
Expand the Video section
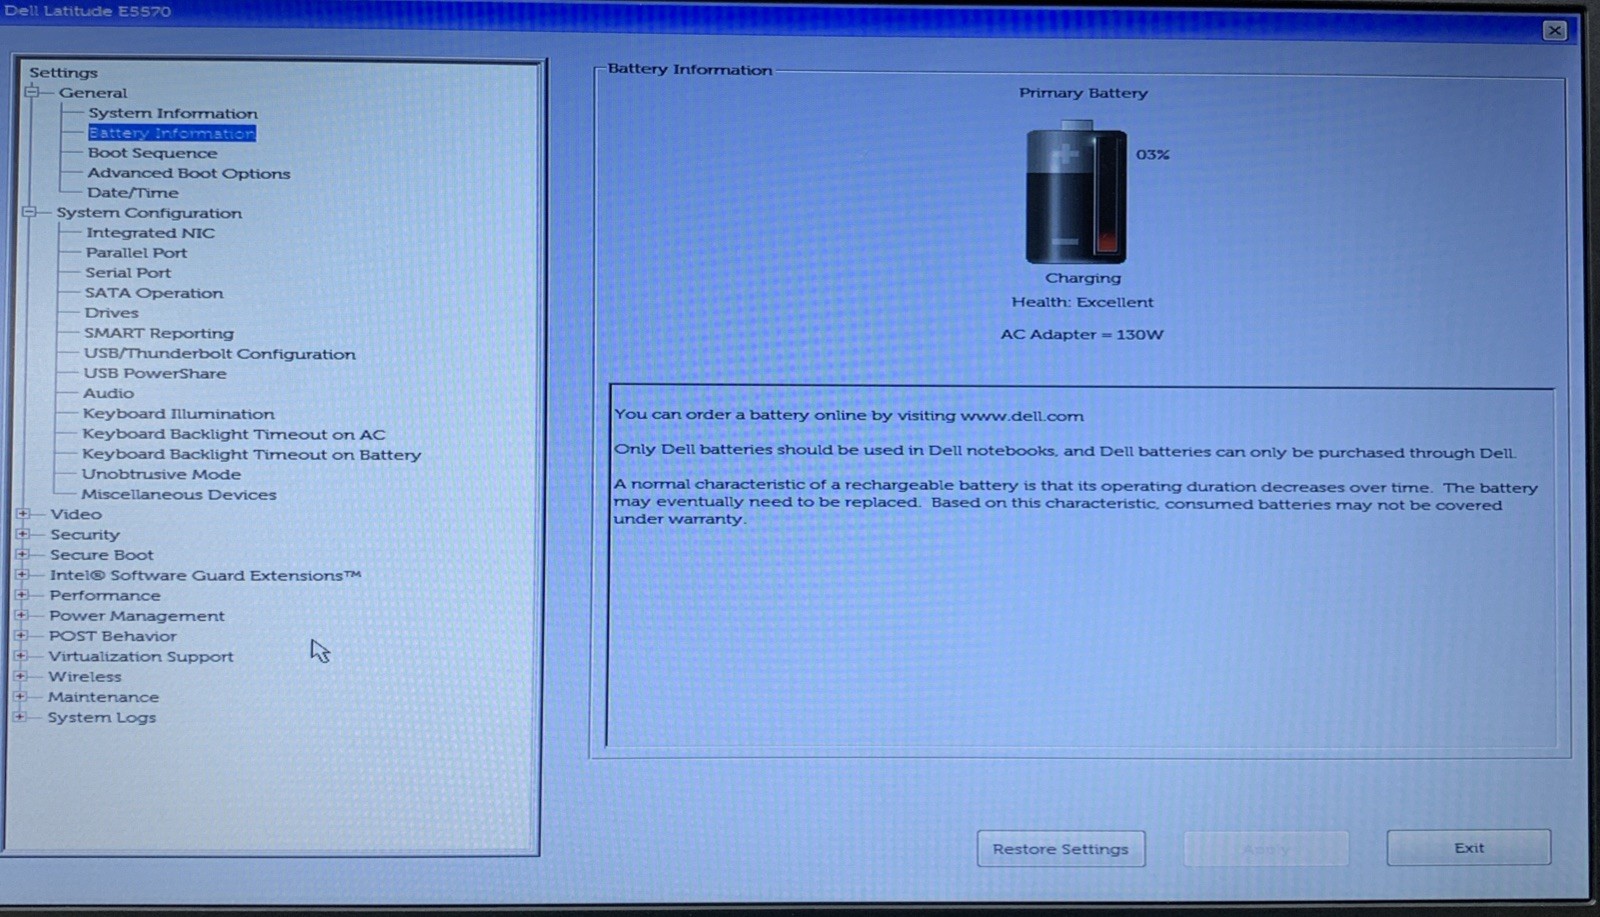pos(23,513)
